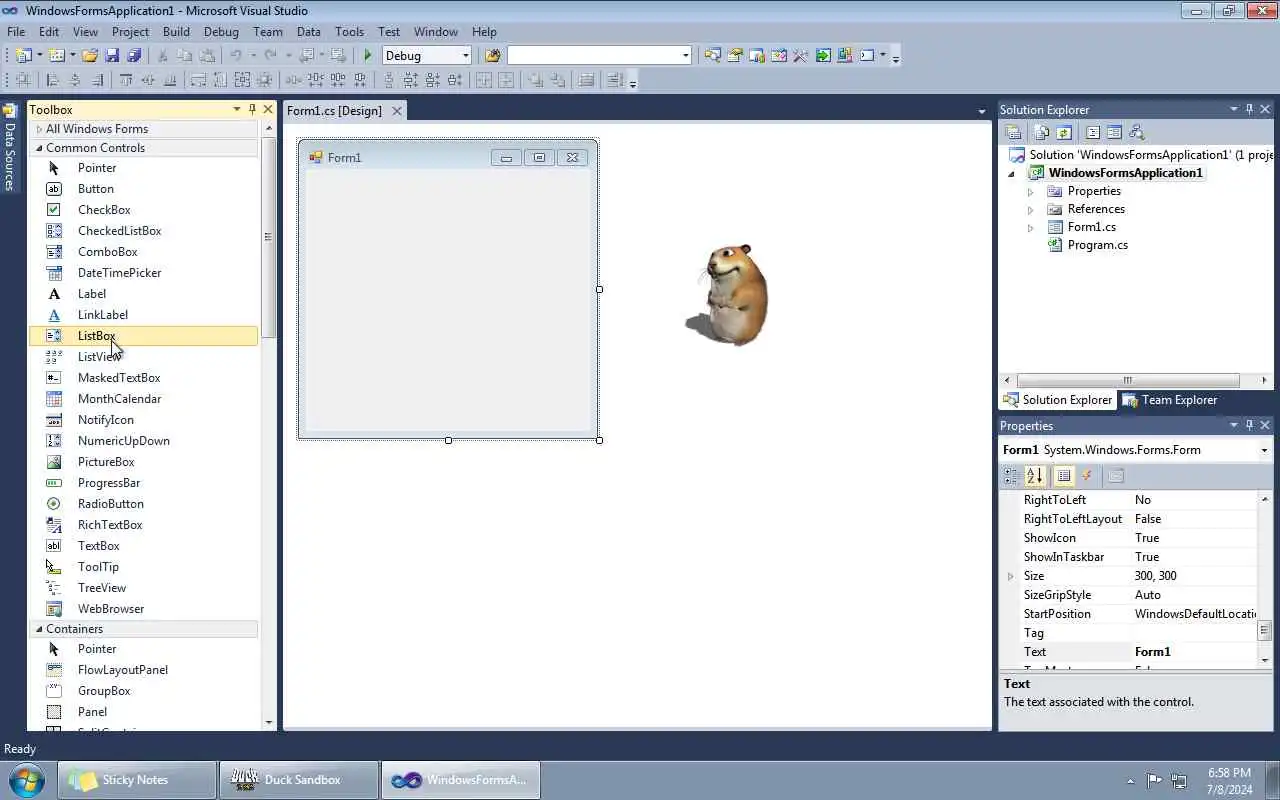The width and height of the screenshot is (1280, 800).
Task: Click the Toolbox vertical scrollbar
Action: coord(268,237)
